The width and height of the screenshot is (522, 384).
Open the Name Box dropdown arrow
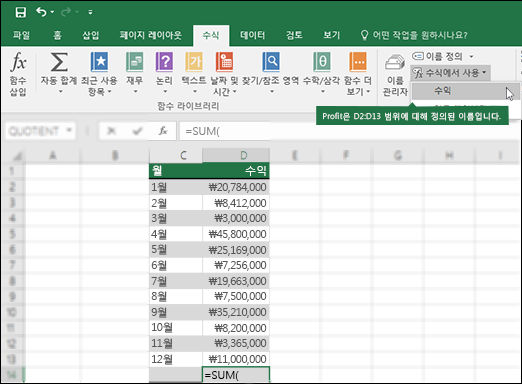tap(69, 130)
